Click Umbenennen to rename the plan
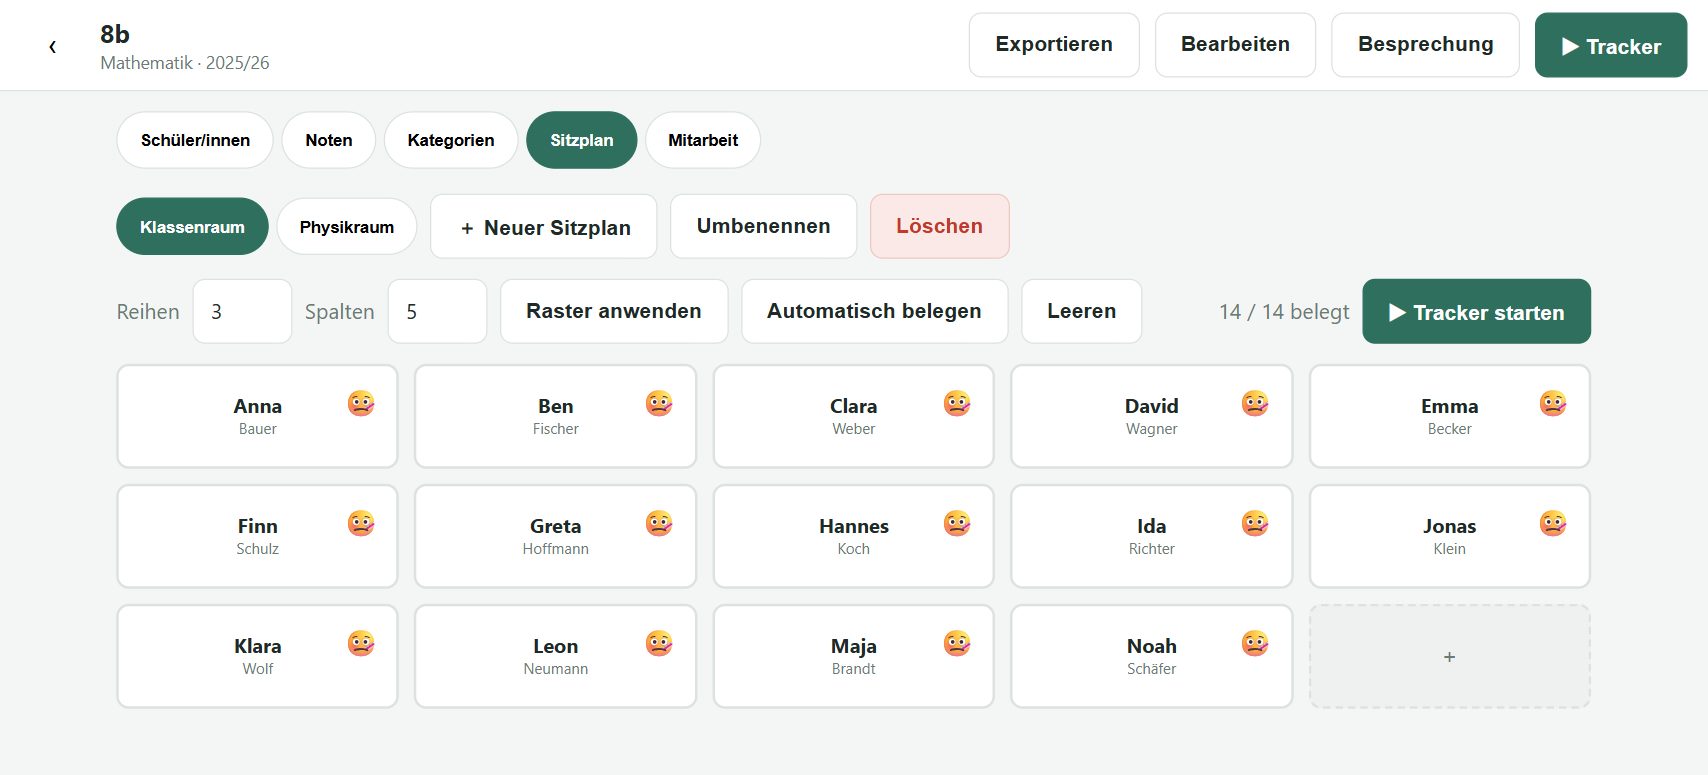Screen dimensions: 1708x775 tap(763, 227)
